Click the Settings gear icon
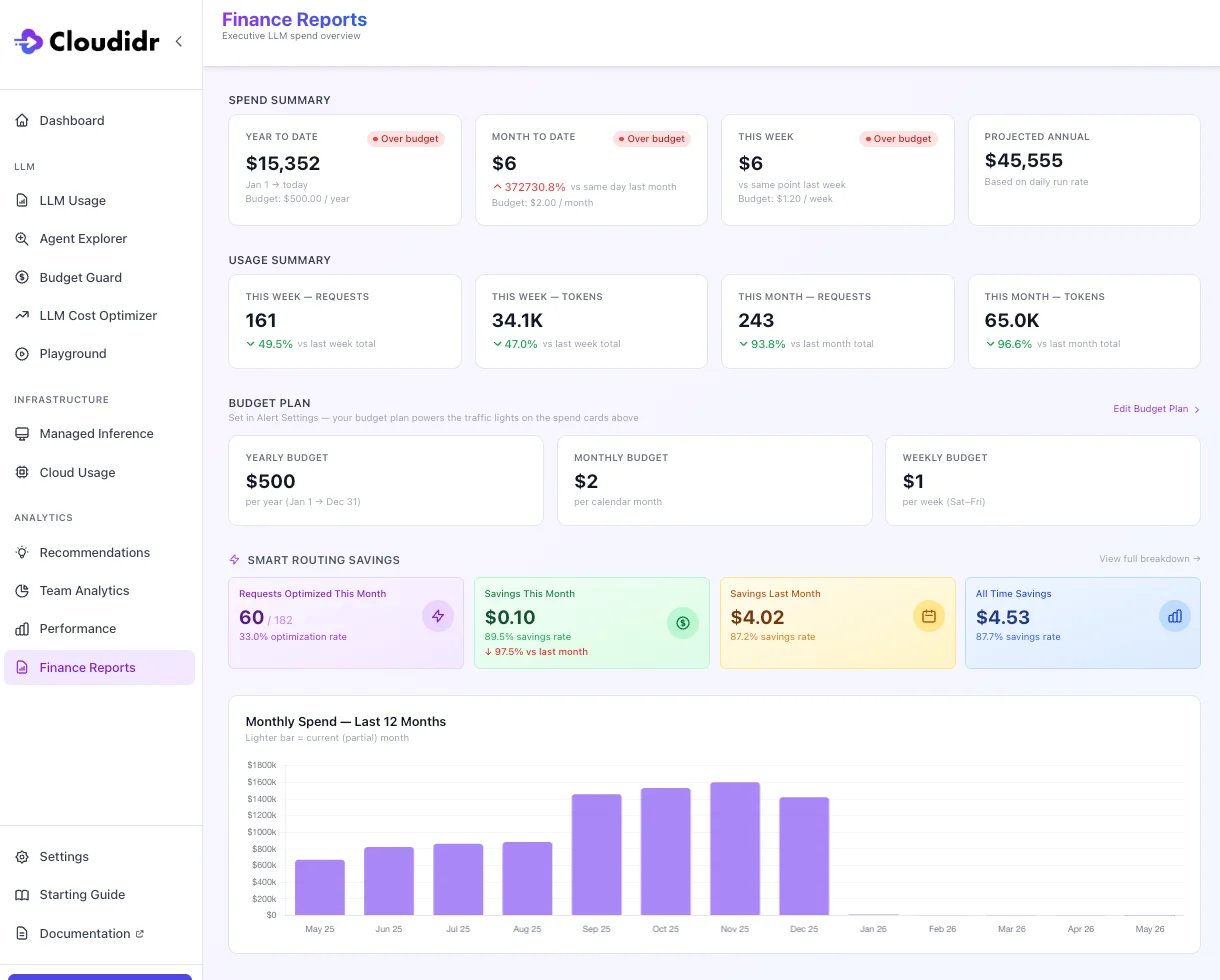Viewport: 1220px width, 980px height. 22,857
